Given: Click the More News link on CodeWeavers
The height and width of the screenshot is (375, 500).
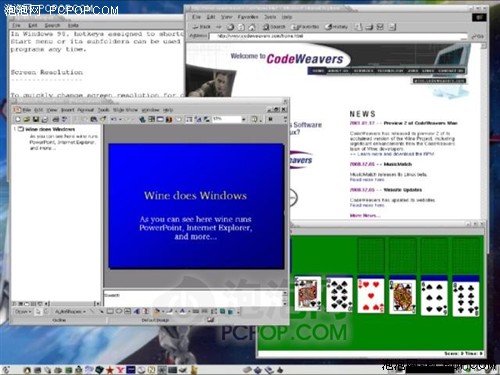Looking at the screenshot, I should point(365,215).
